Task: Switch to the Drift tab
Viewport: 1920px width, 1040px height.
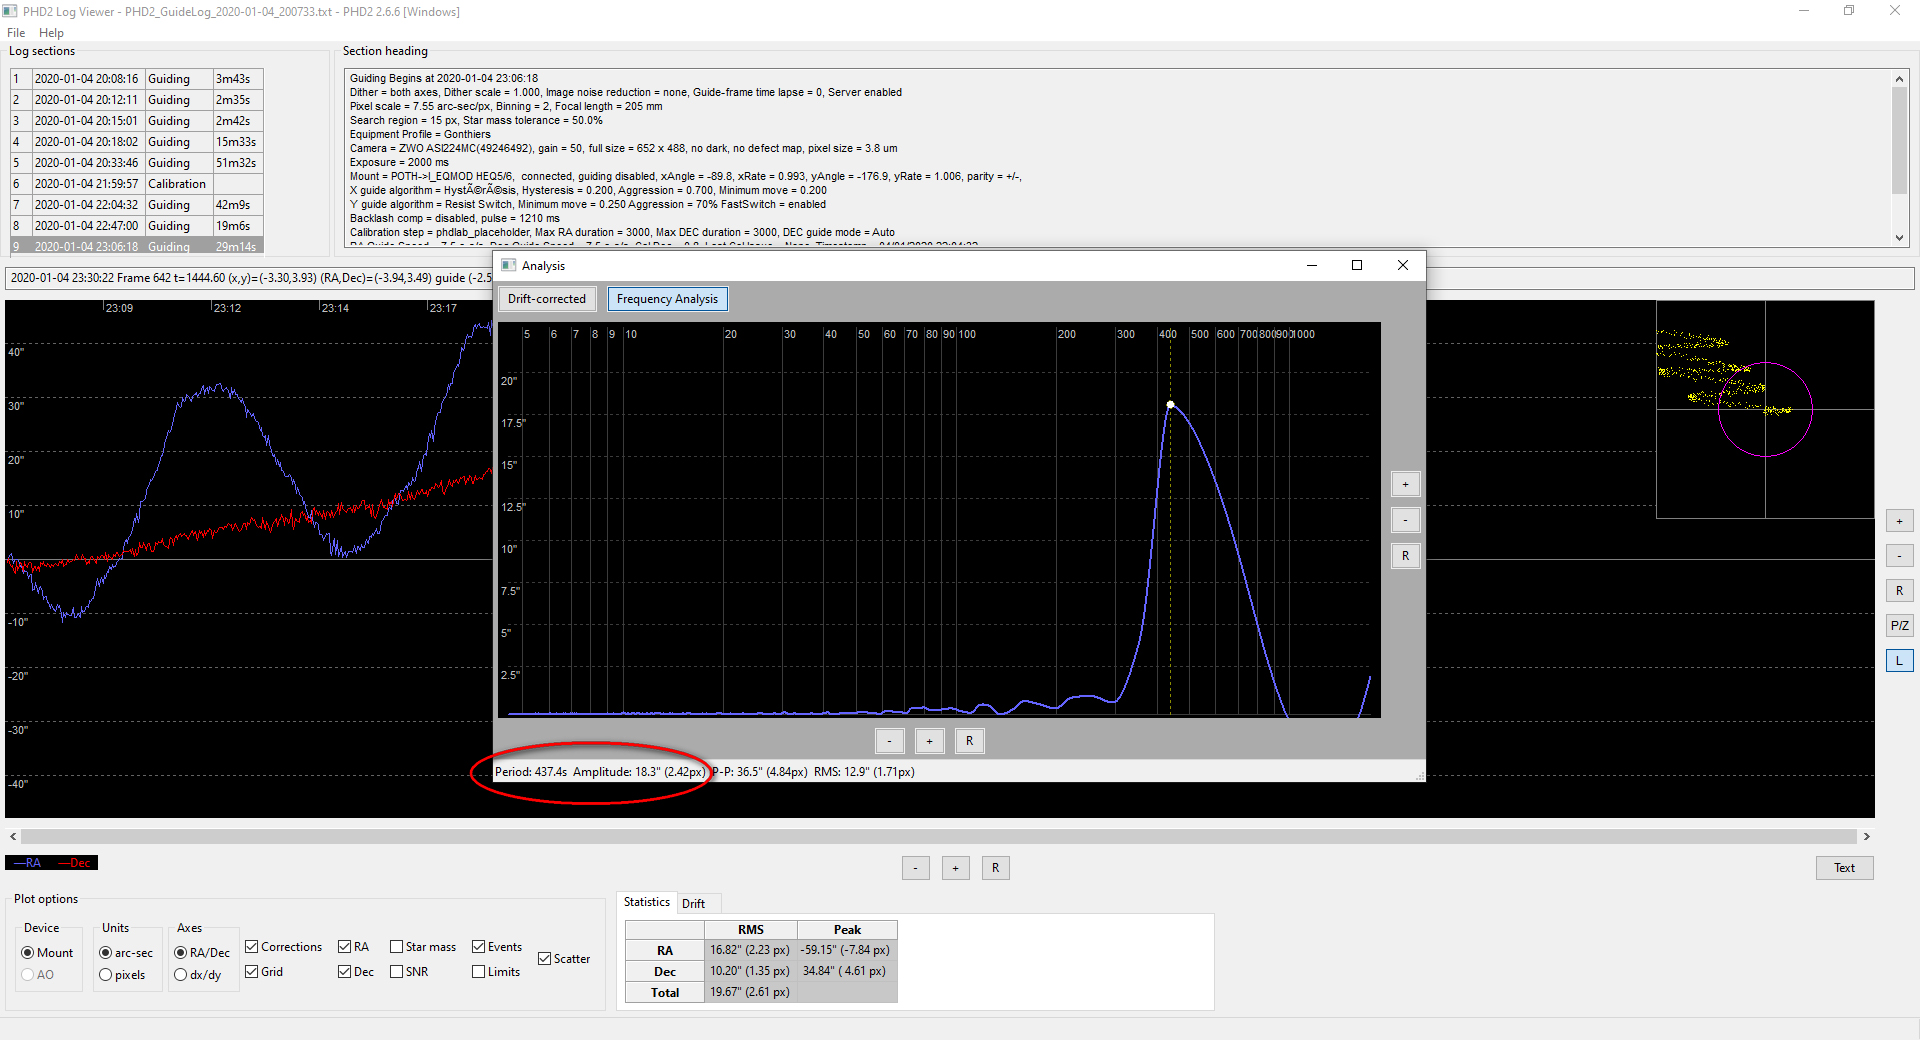Action: (x=693, y=903)
